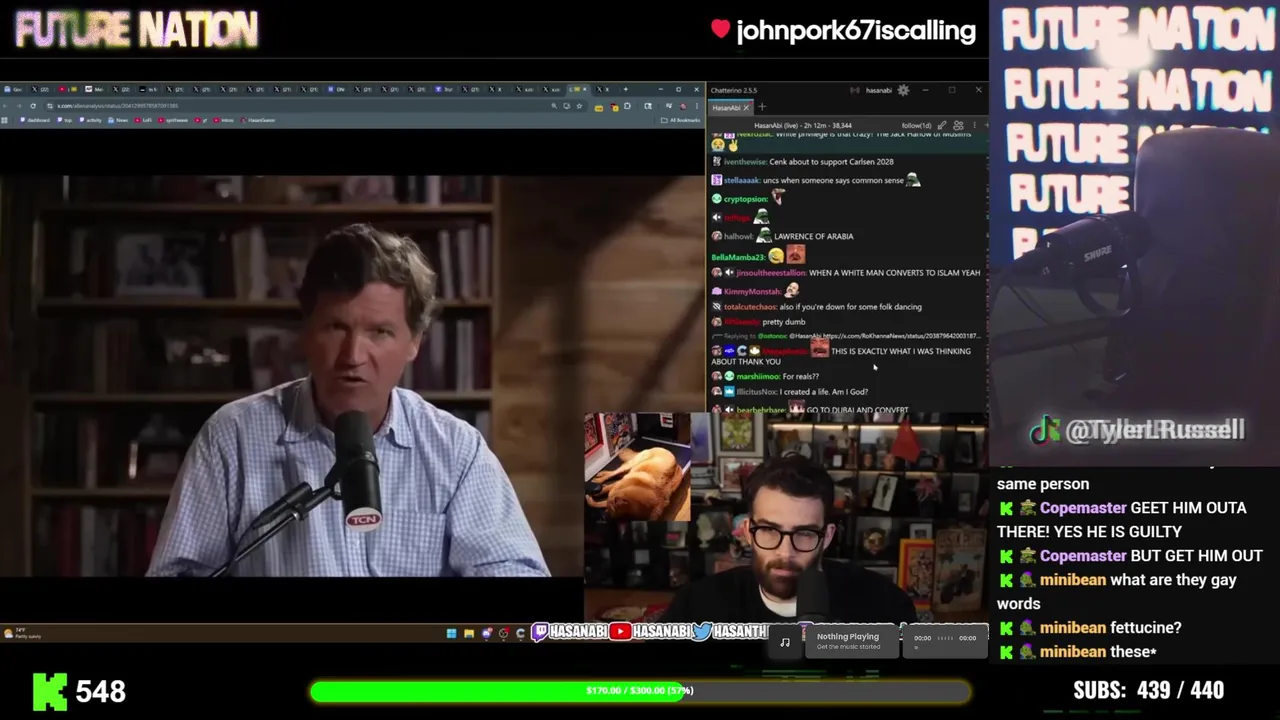Click chat username totalcutechaos
1280x720 pixels.
tap(750, 307)
